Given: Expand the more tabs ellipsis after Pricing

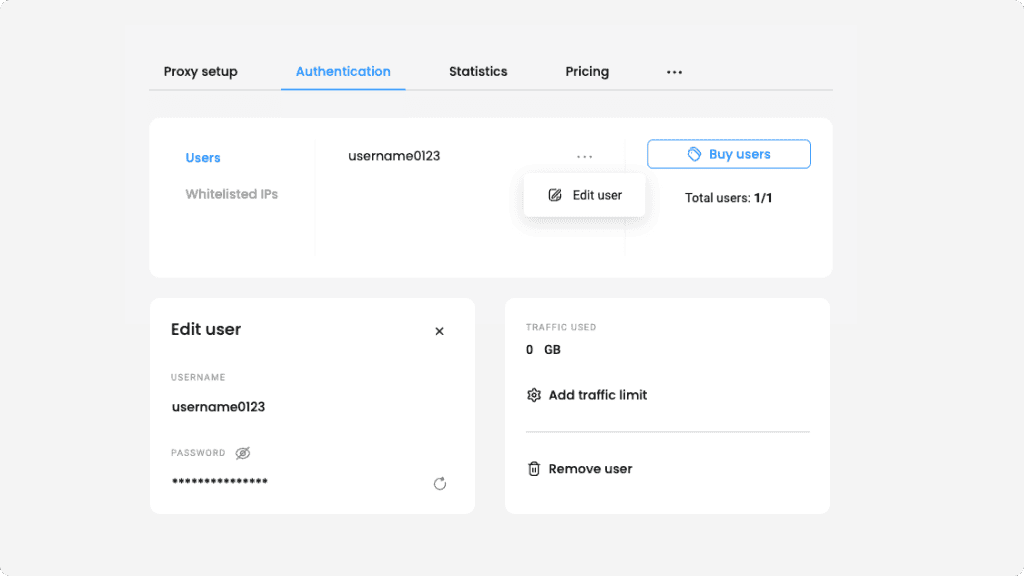Looking at the screenshot, I should [x=674, y=72].
